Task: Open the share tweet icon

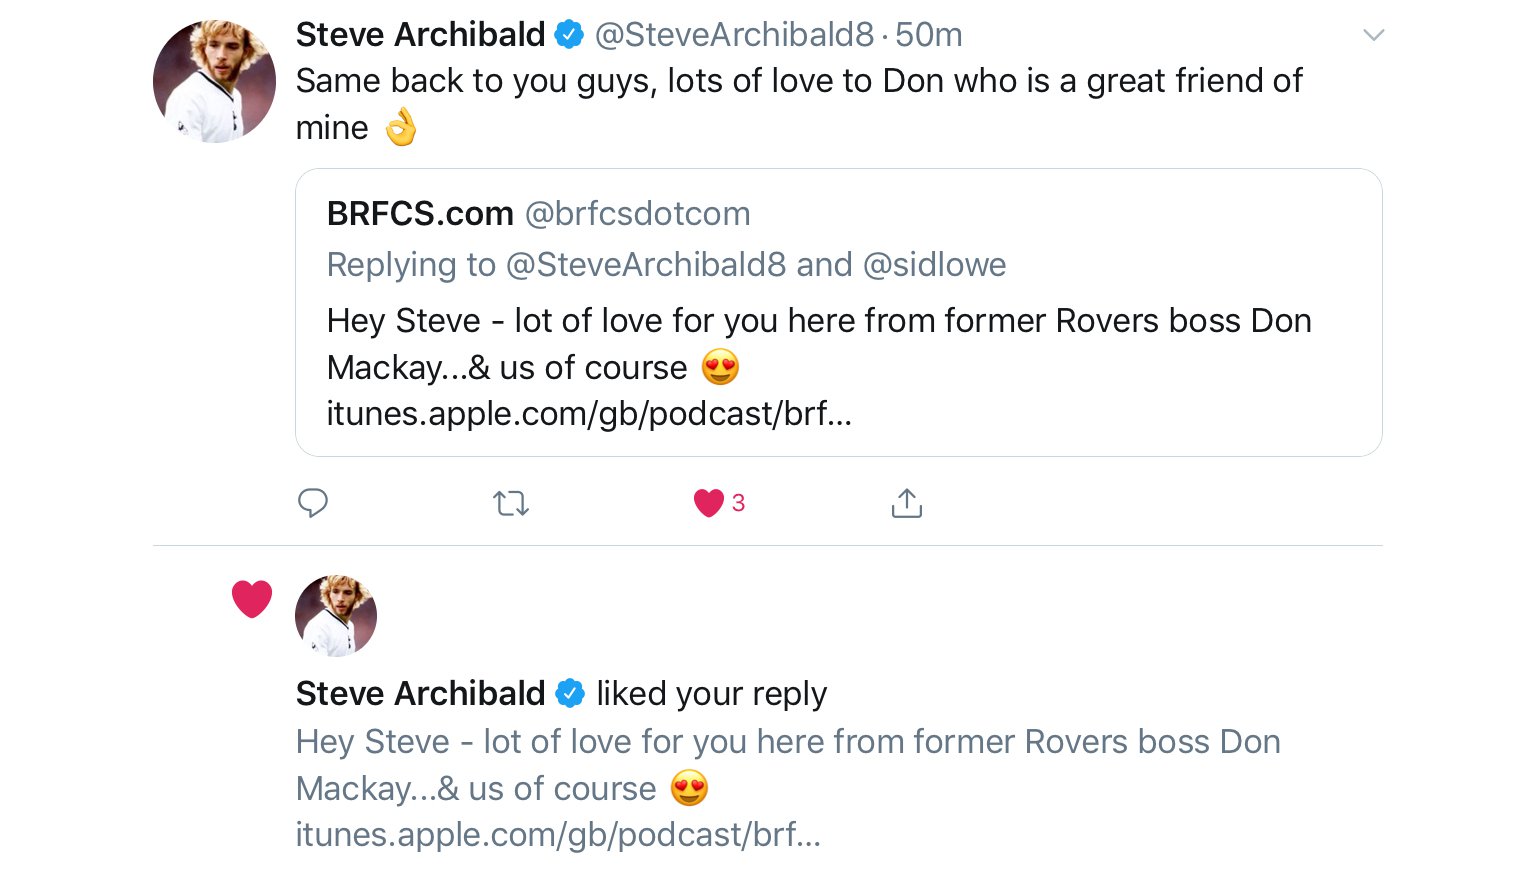Action: (x=906, y=503)
